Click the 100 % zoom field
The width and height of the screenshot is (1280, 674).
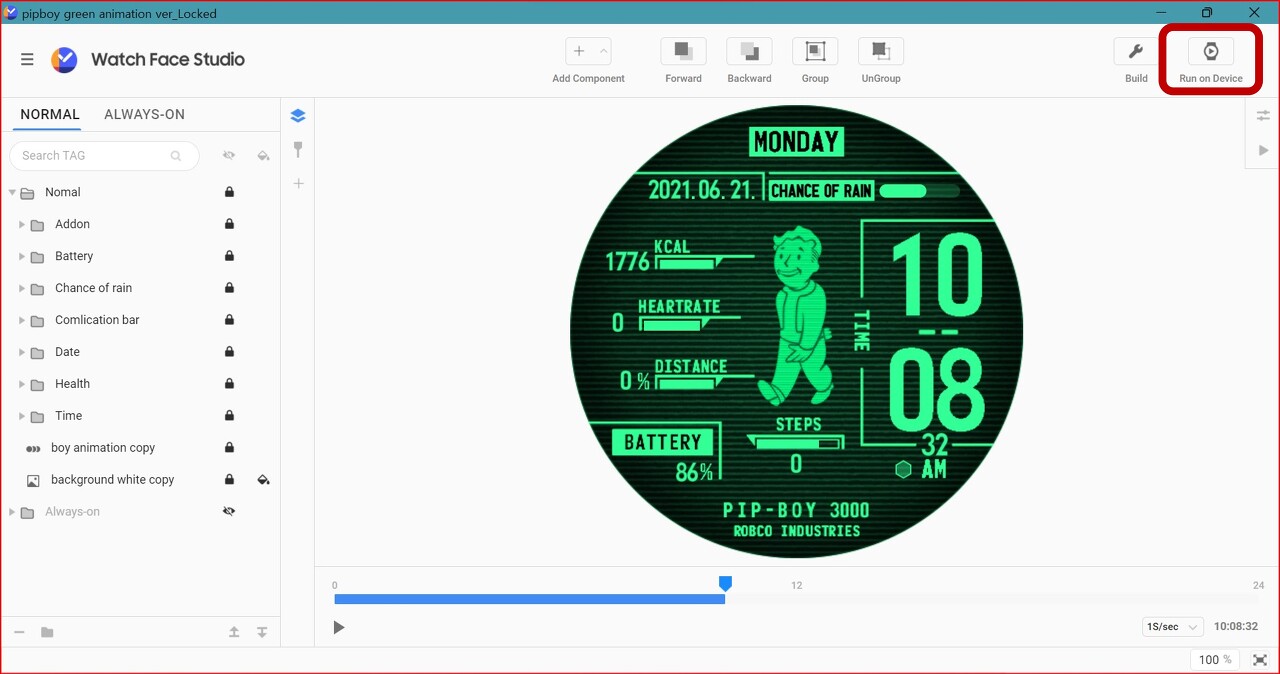point(1216,660)
